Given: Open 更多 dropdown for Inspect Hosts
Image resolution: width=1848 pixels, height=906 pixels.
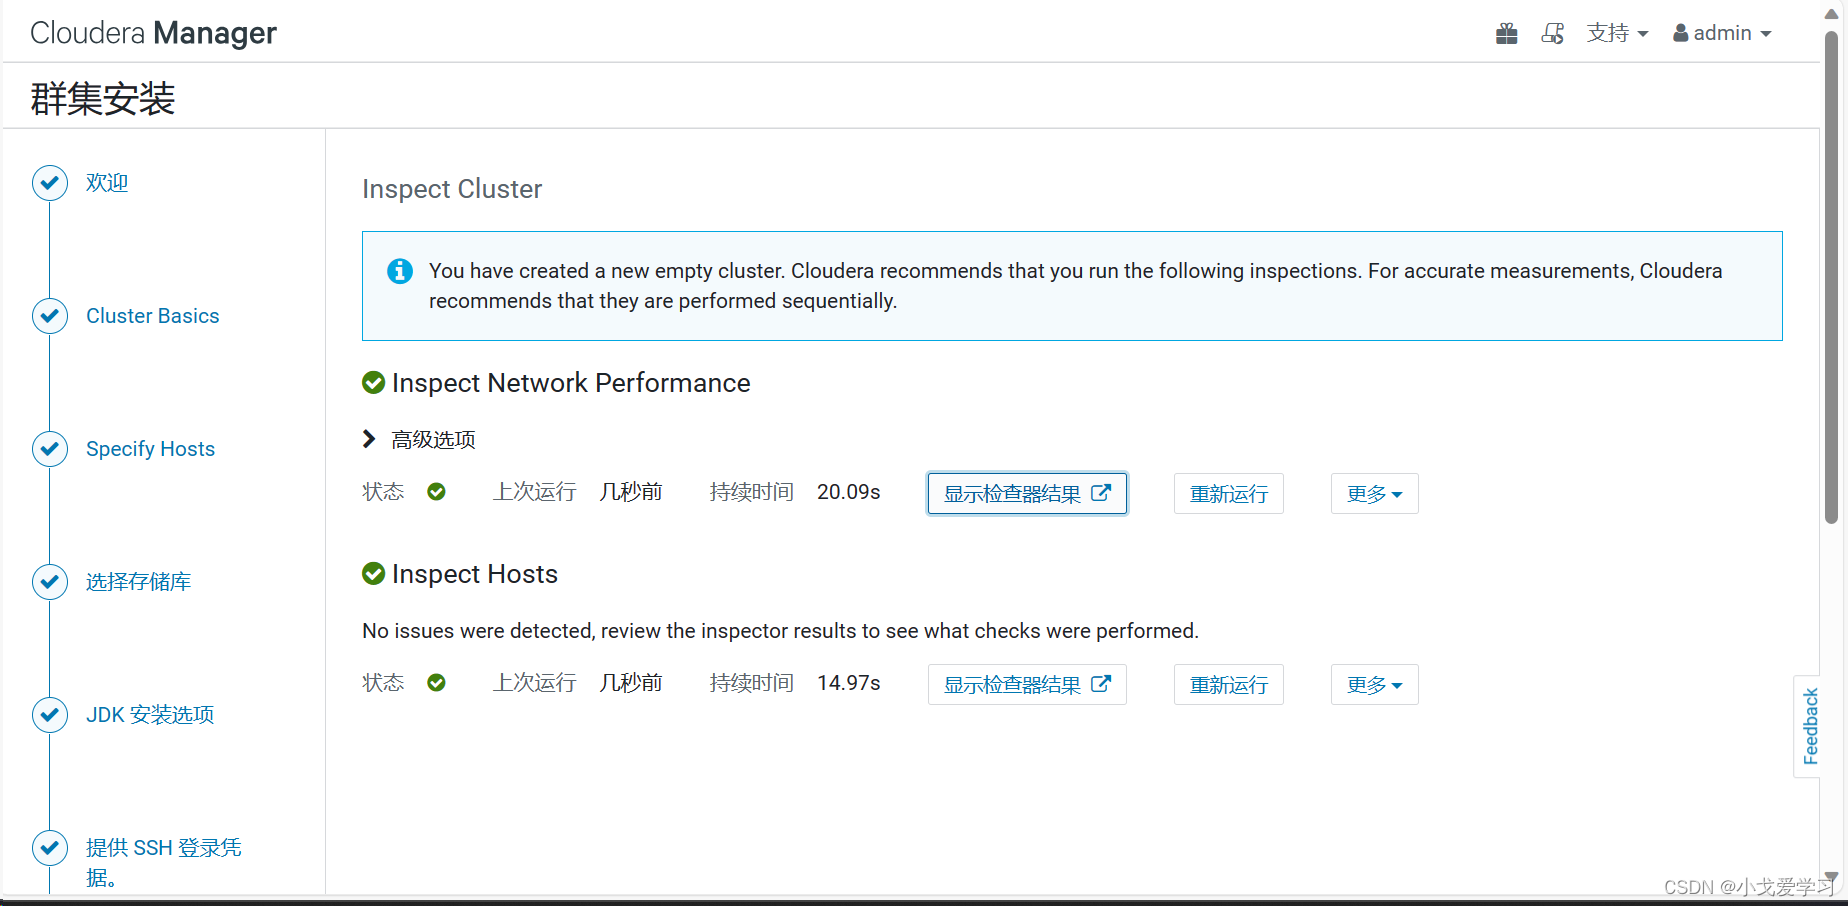Looking at the screenshot, I should click(x=1375, y=685).
